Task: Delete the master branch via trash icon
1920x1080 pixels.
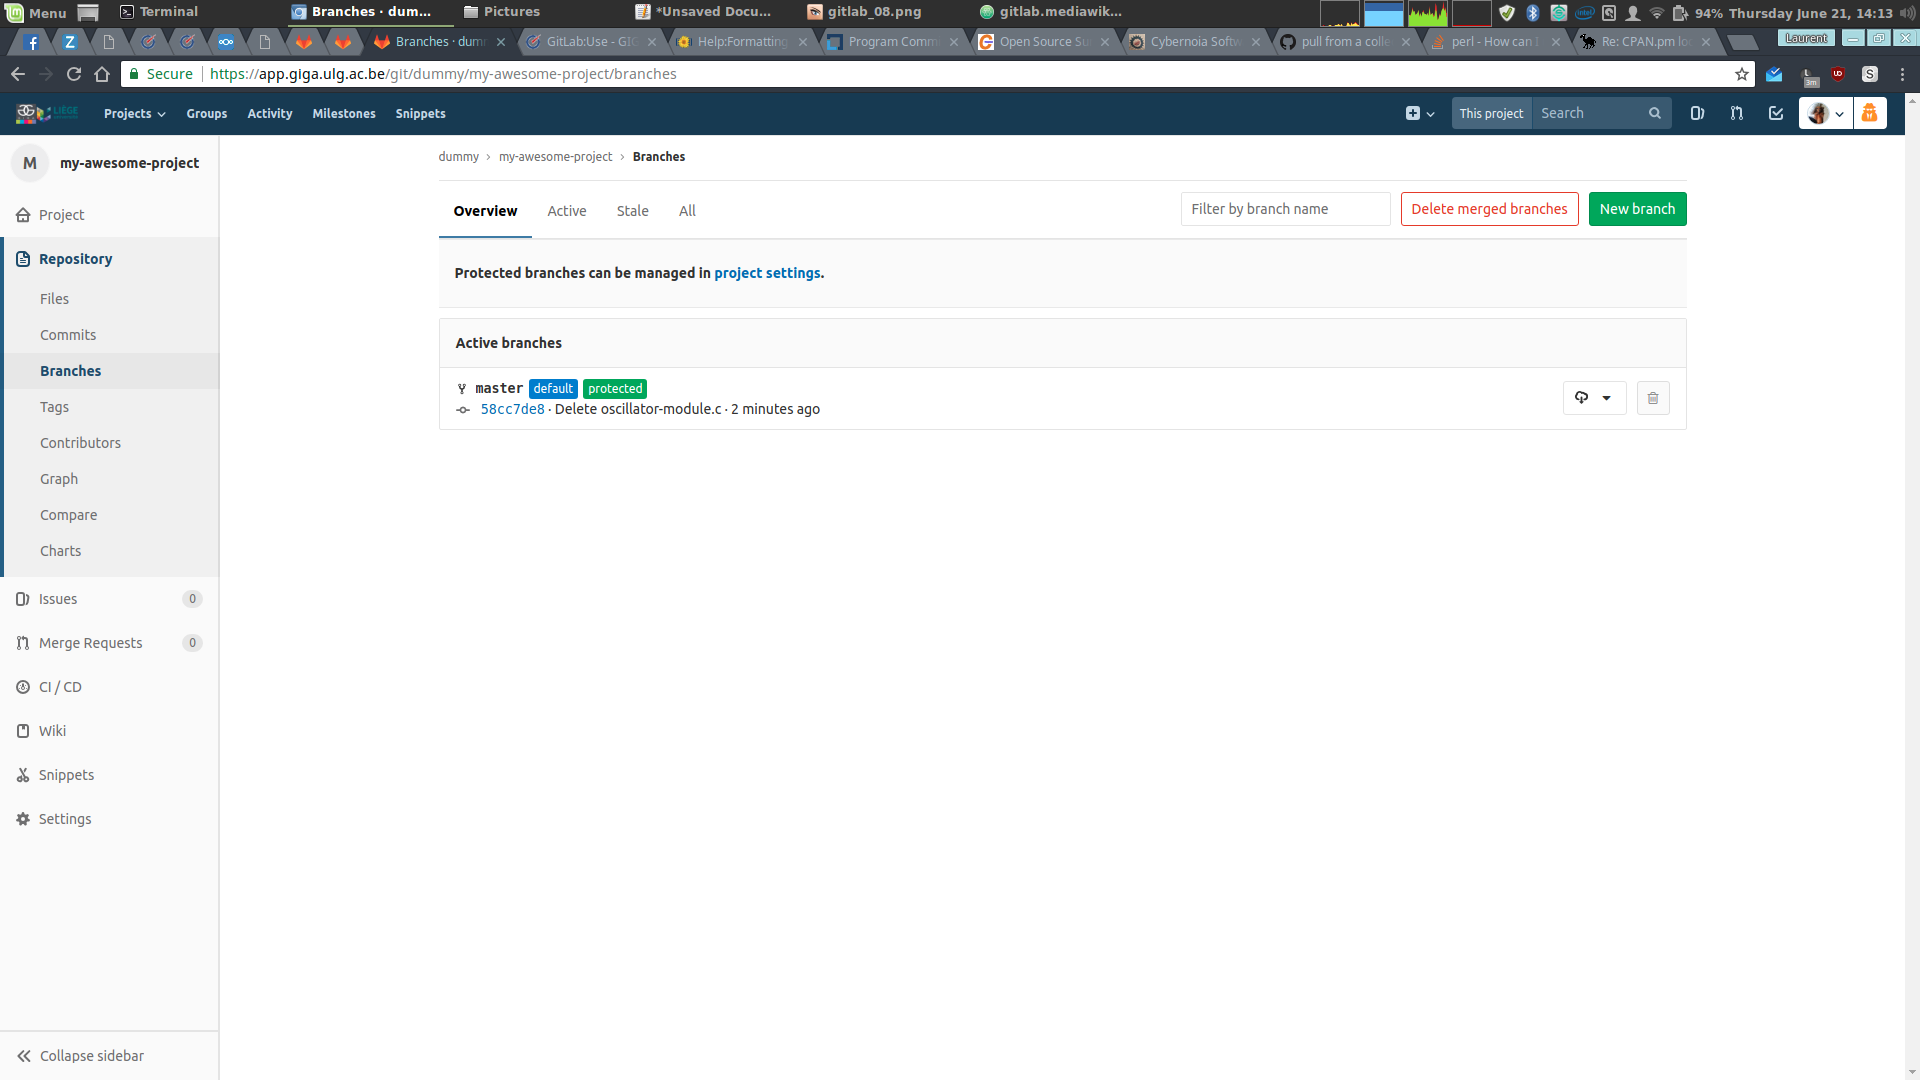Action: tap(1653, 398)
